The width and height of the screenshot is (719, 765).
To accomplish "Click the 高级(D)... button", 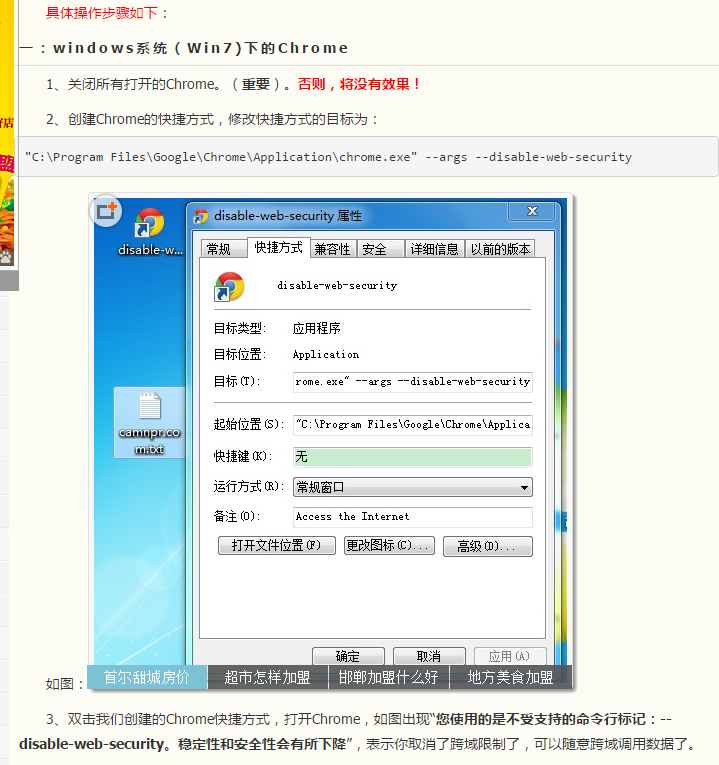I will (488, 546).
